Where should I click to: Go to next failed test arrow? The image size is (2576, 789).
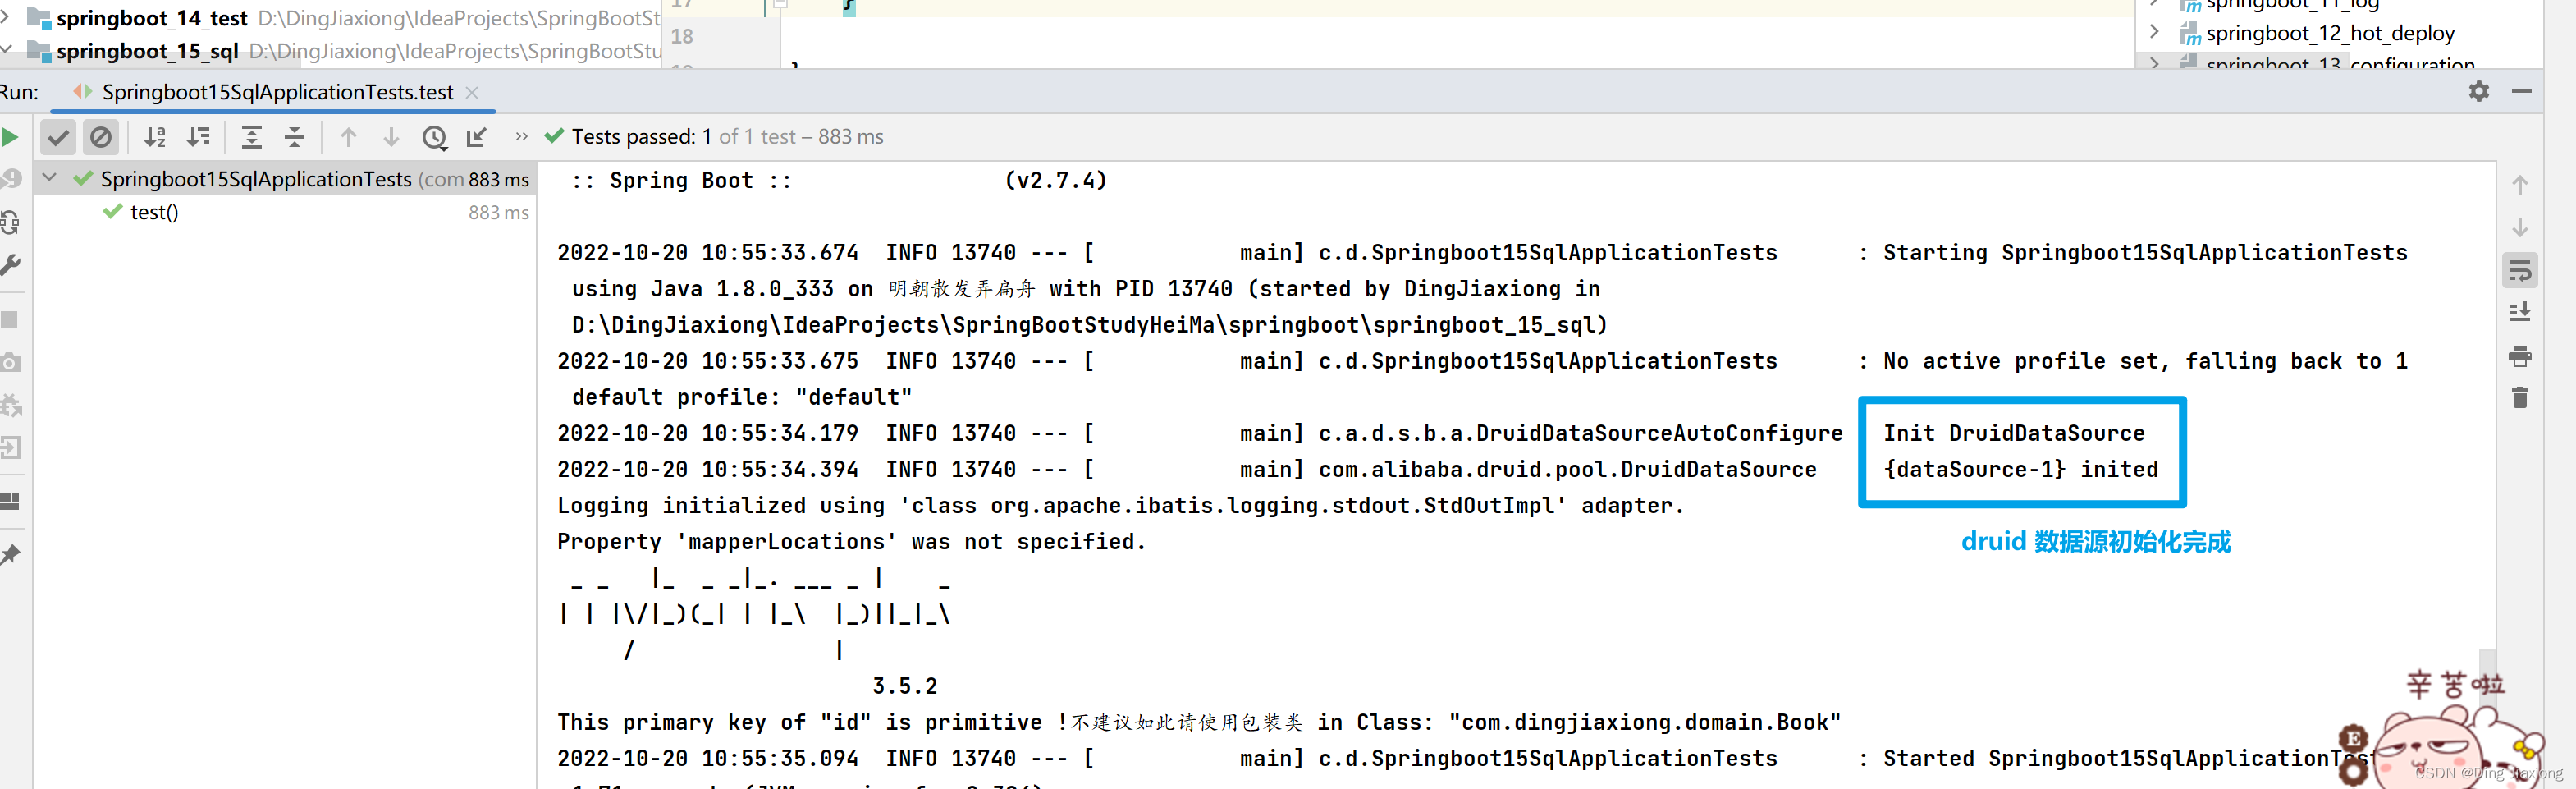[391, 137]
